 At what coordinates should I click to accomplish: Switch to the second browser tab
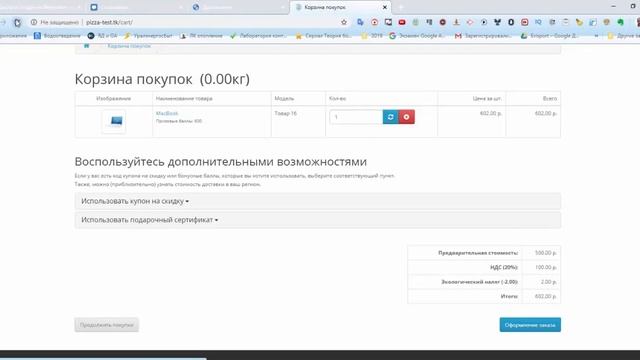tap(137, 7)
